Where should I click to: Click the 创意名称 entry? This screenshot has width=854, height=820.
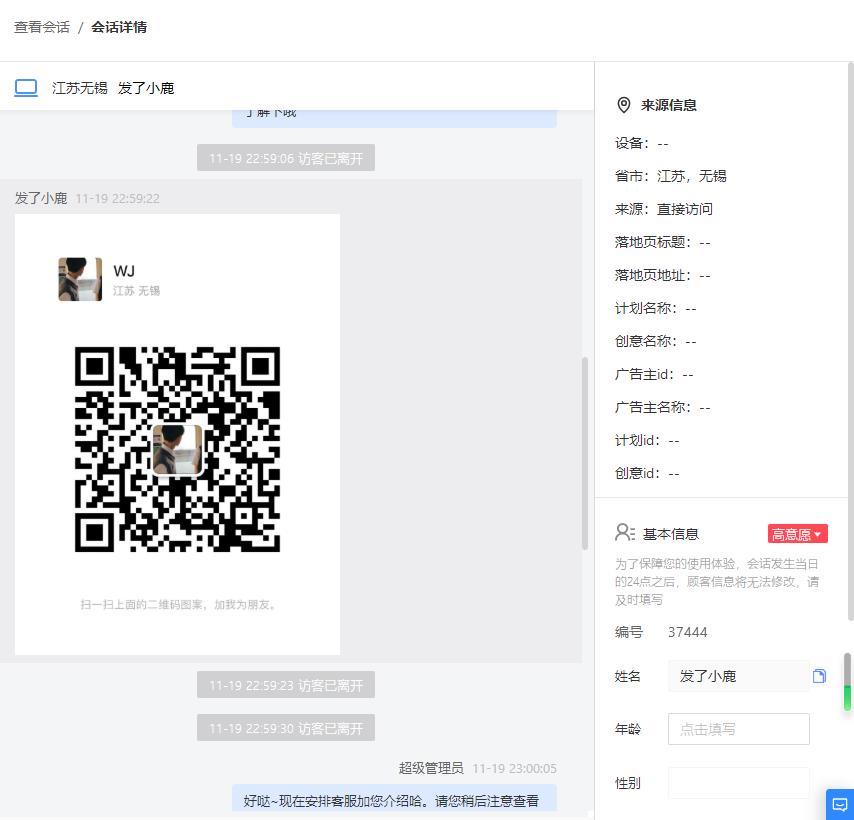pyautogui.click(x=655, y=341)
